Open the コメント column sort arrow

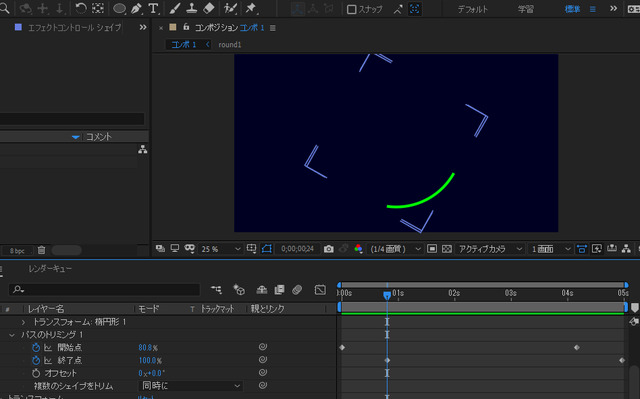[75, 137]
